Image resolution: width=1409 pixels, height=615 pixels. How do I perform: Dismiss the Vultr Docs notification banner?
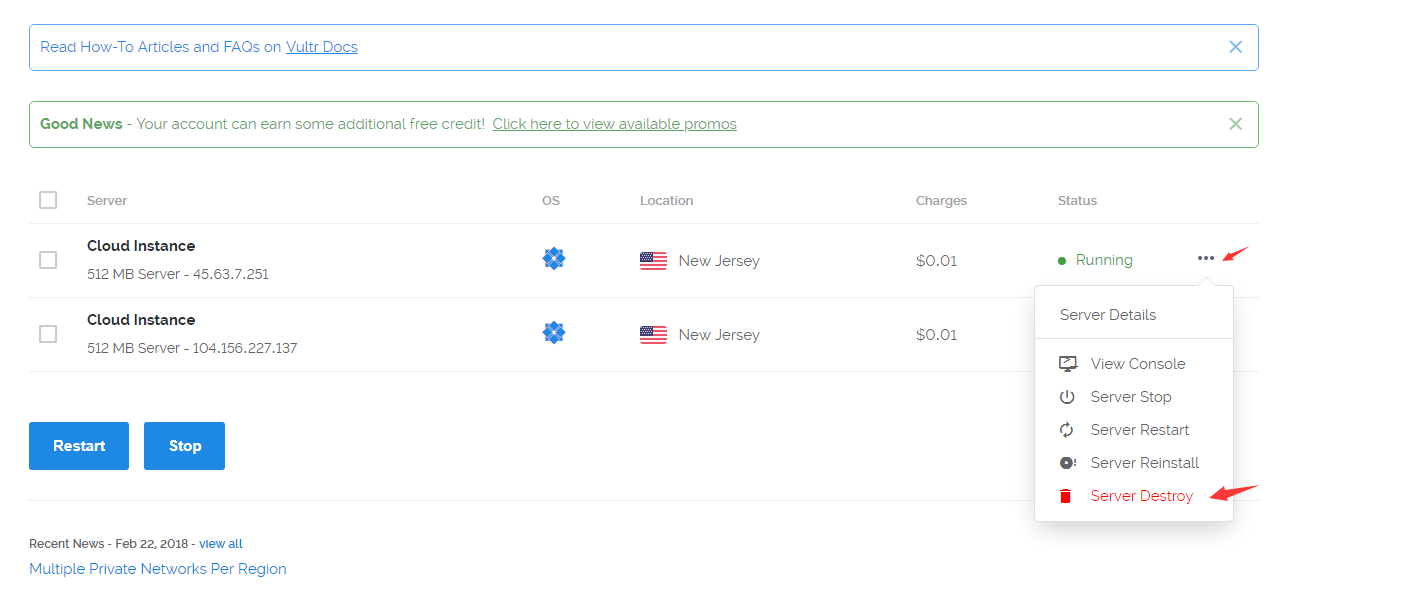(x=1235, y=47)
